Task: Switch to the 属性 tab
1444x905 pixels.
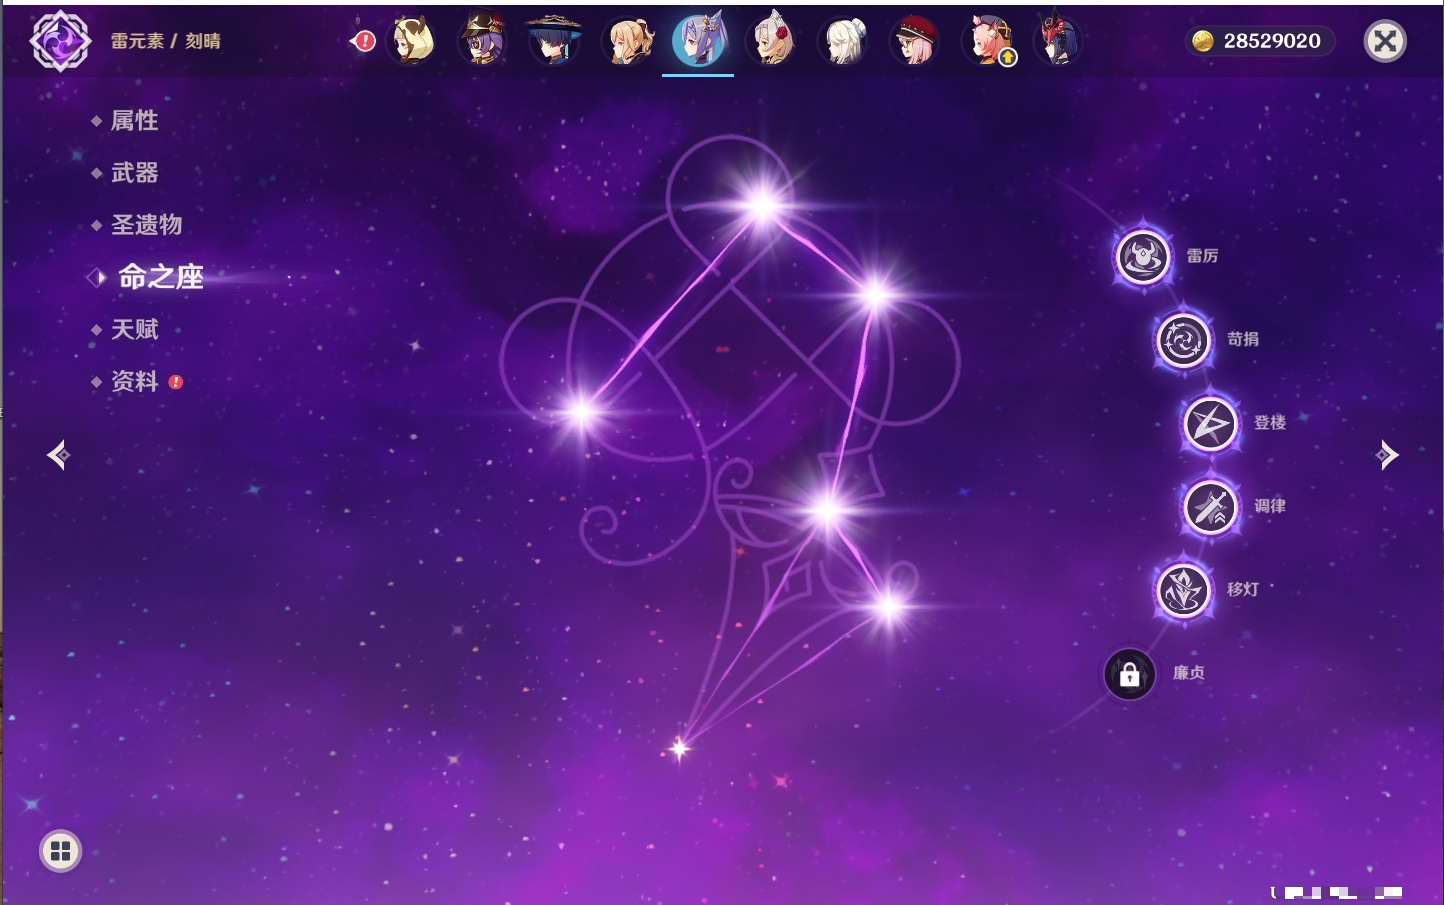Action: pyautogui.click(x=134, y=121)
